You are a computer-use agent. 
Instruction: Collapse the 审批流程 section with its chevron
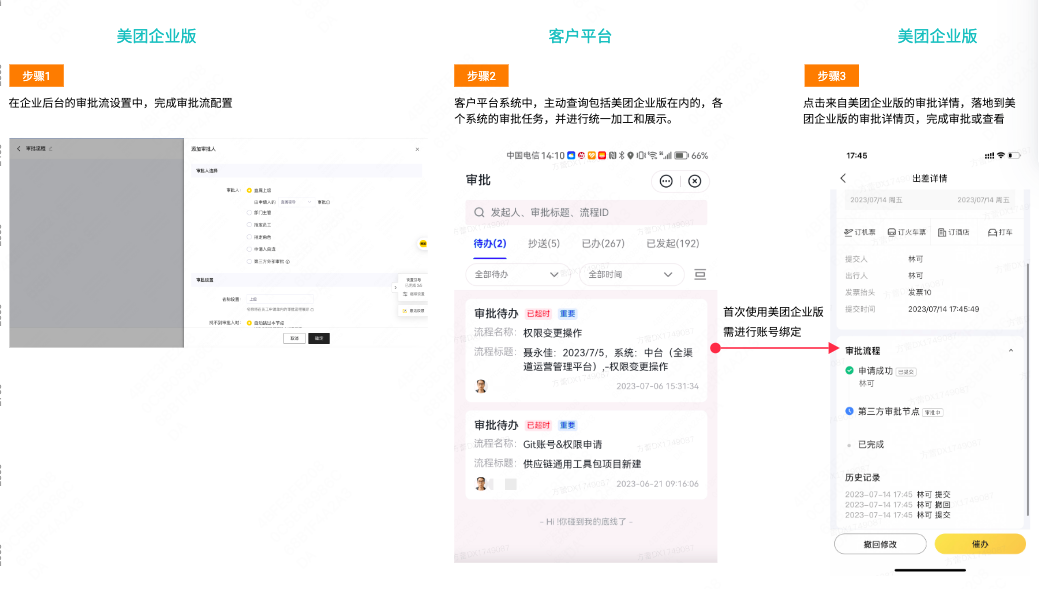coord(1011,350)
